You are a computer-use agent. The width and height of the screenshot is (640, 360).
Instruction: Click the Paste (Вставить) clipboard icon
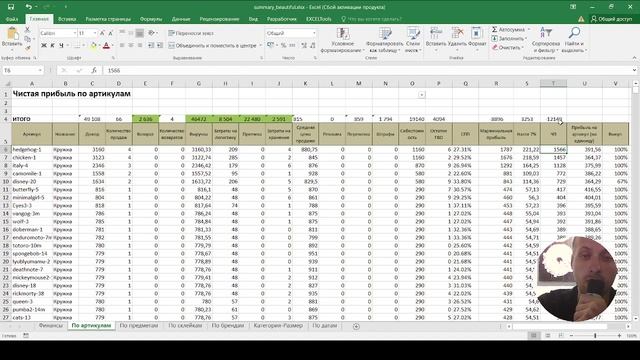pyautogui.click(x=12, y=34)
